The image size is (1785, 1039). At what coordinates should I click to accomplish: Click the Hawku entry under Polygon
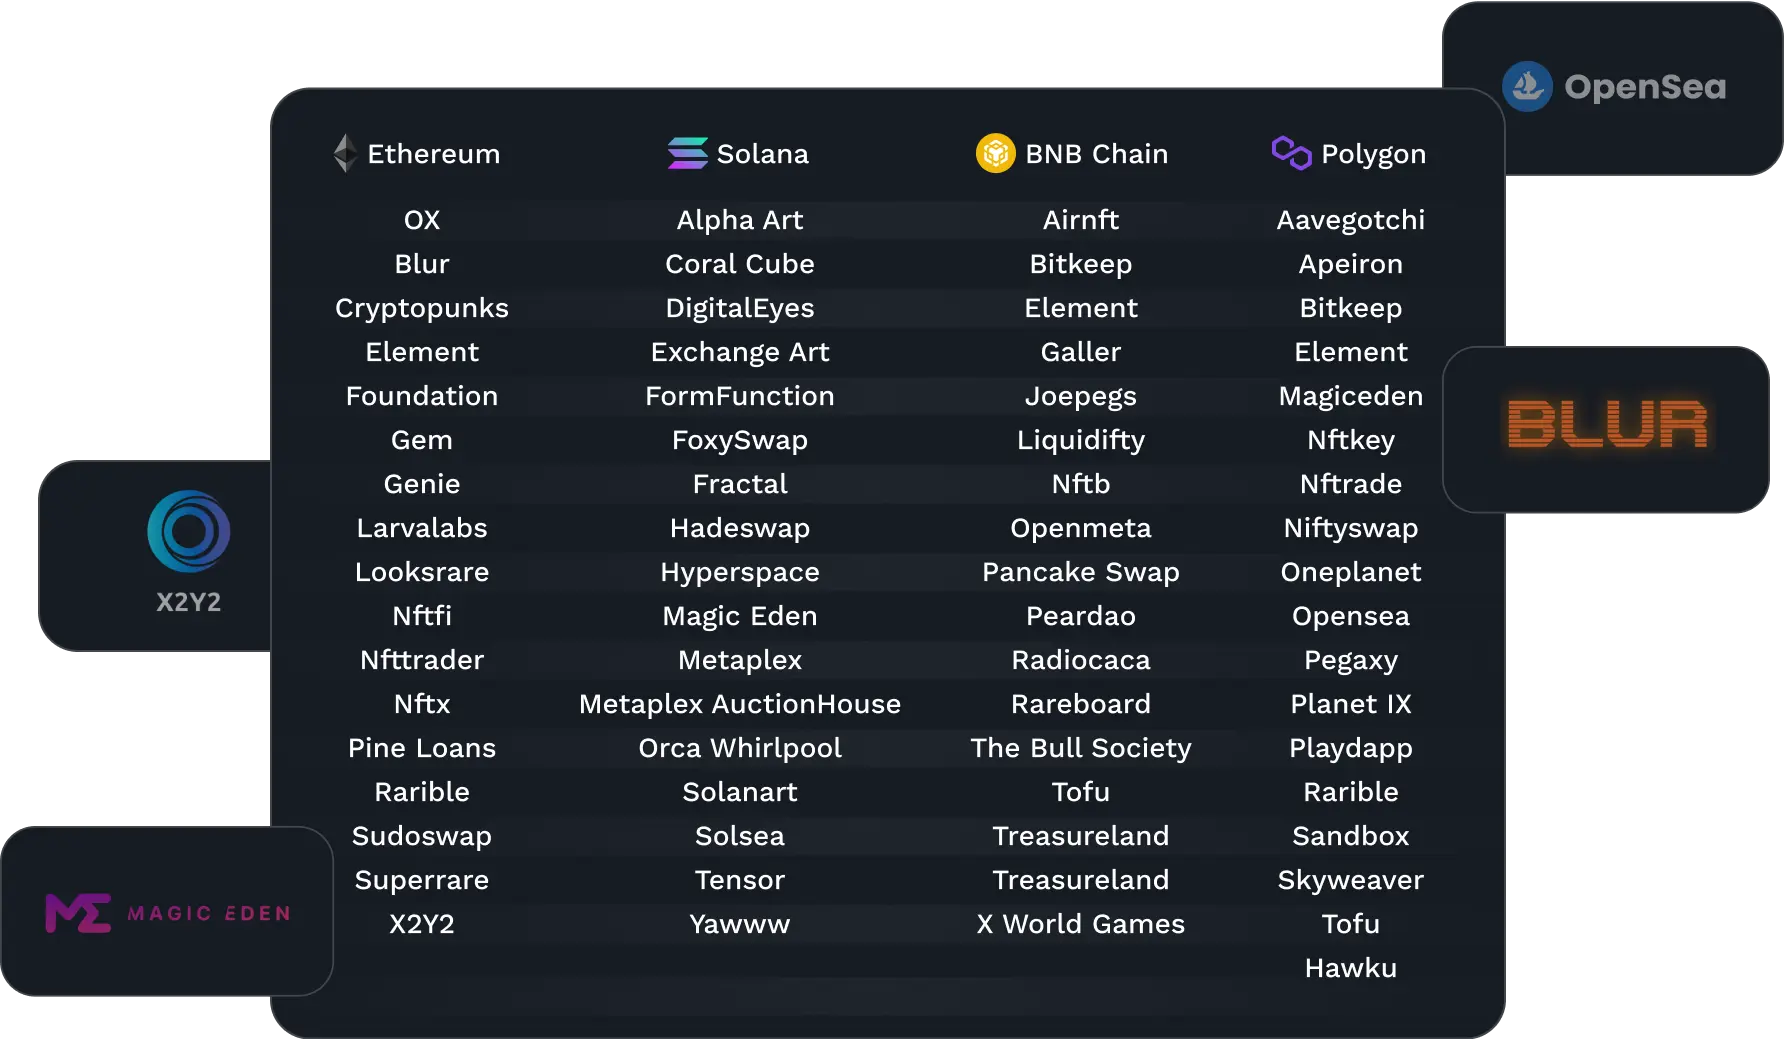click(1351, 968)
